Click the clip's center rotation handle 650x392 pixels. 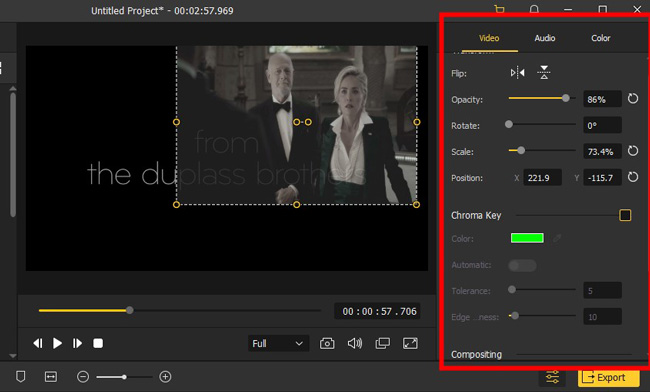pos(308,122)
